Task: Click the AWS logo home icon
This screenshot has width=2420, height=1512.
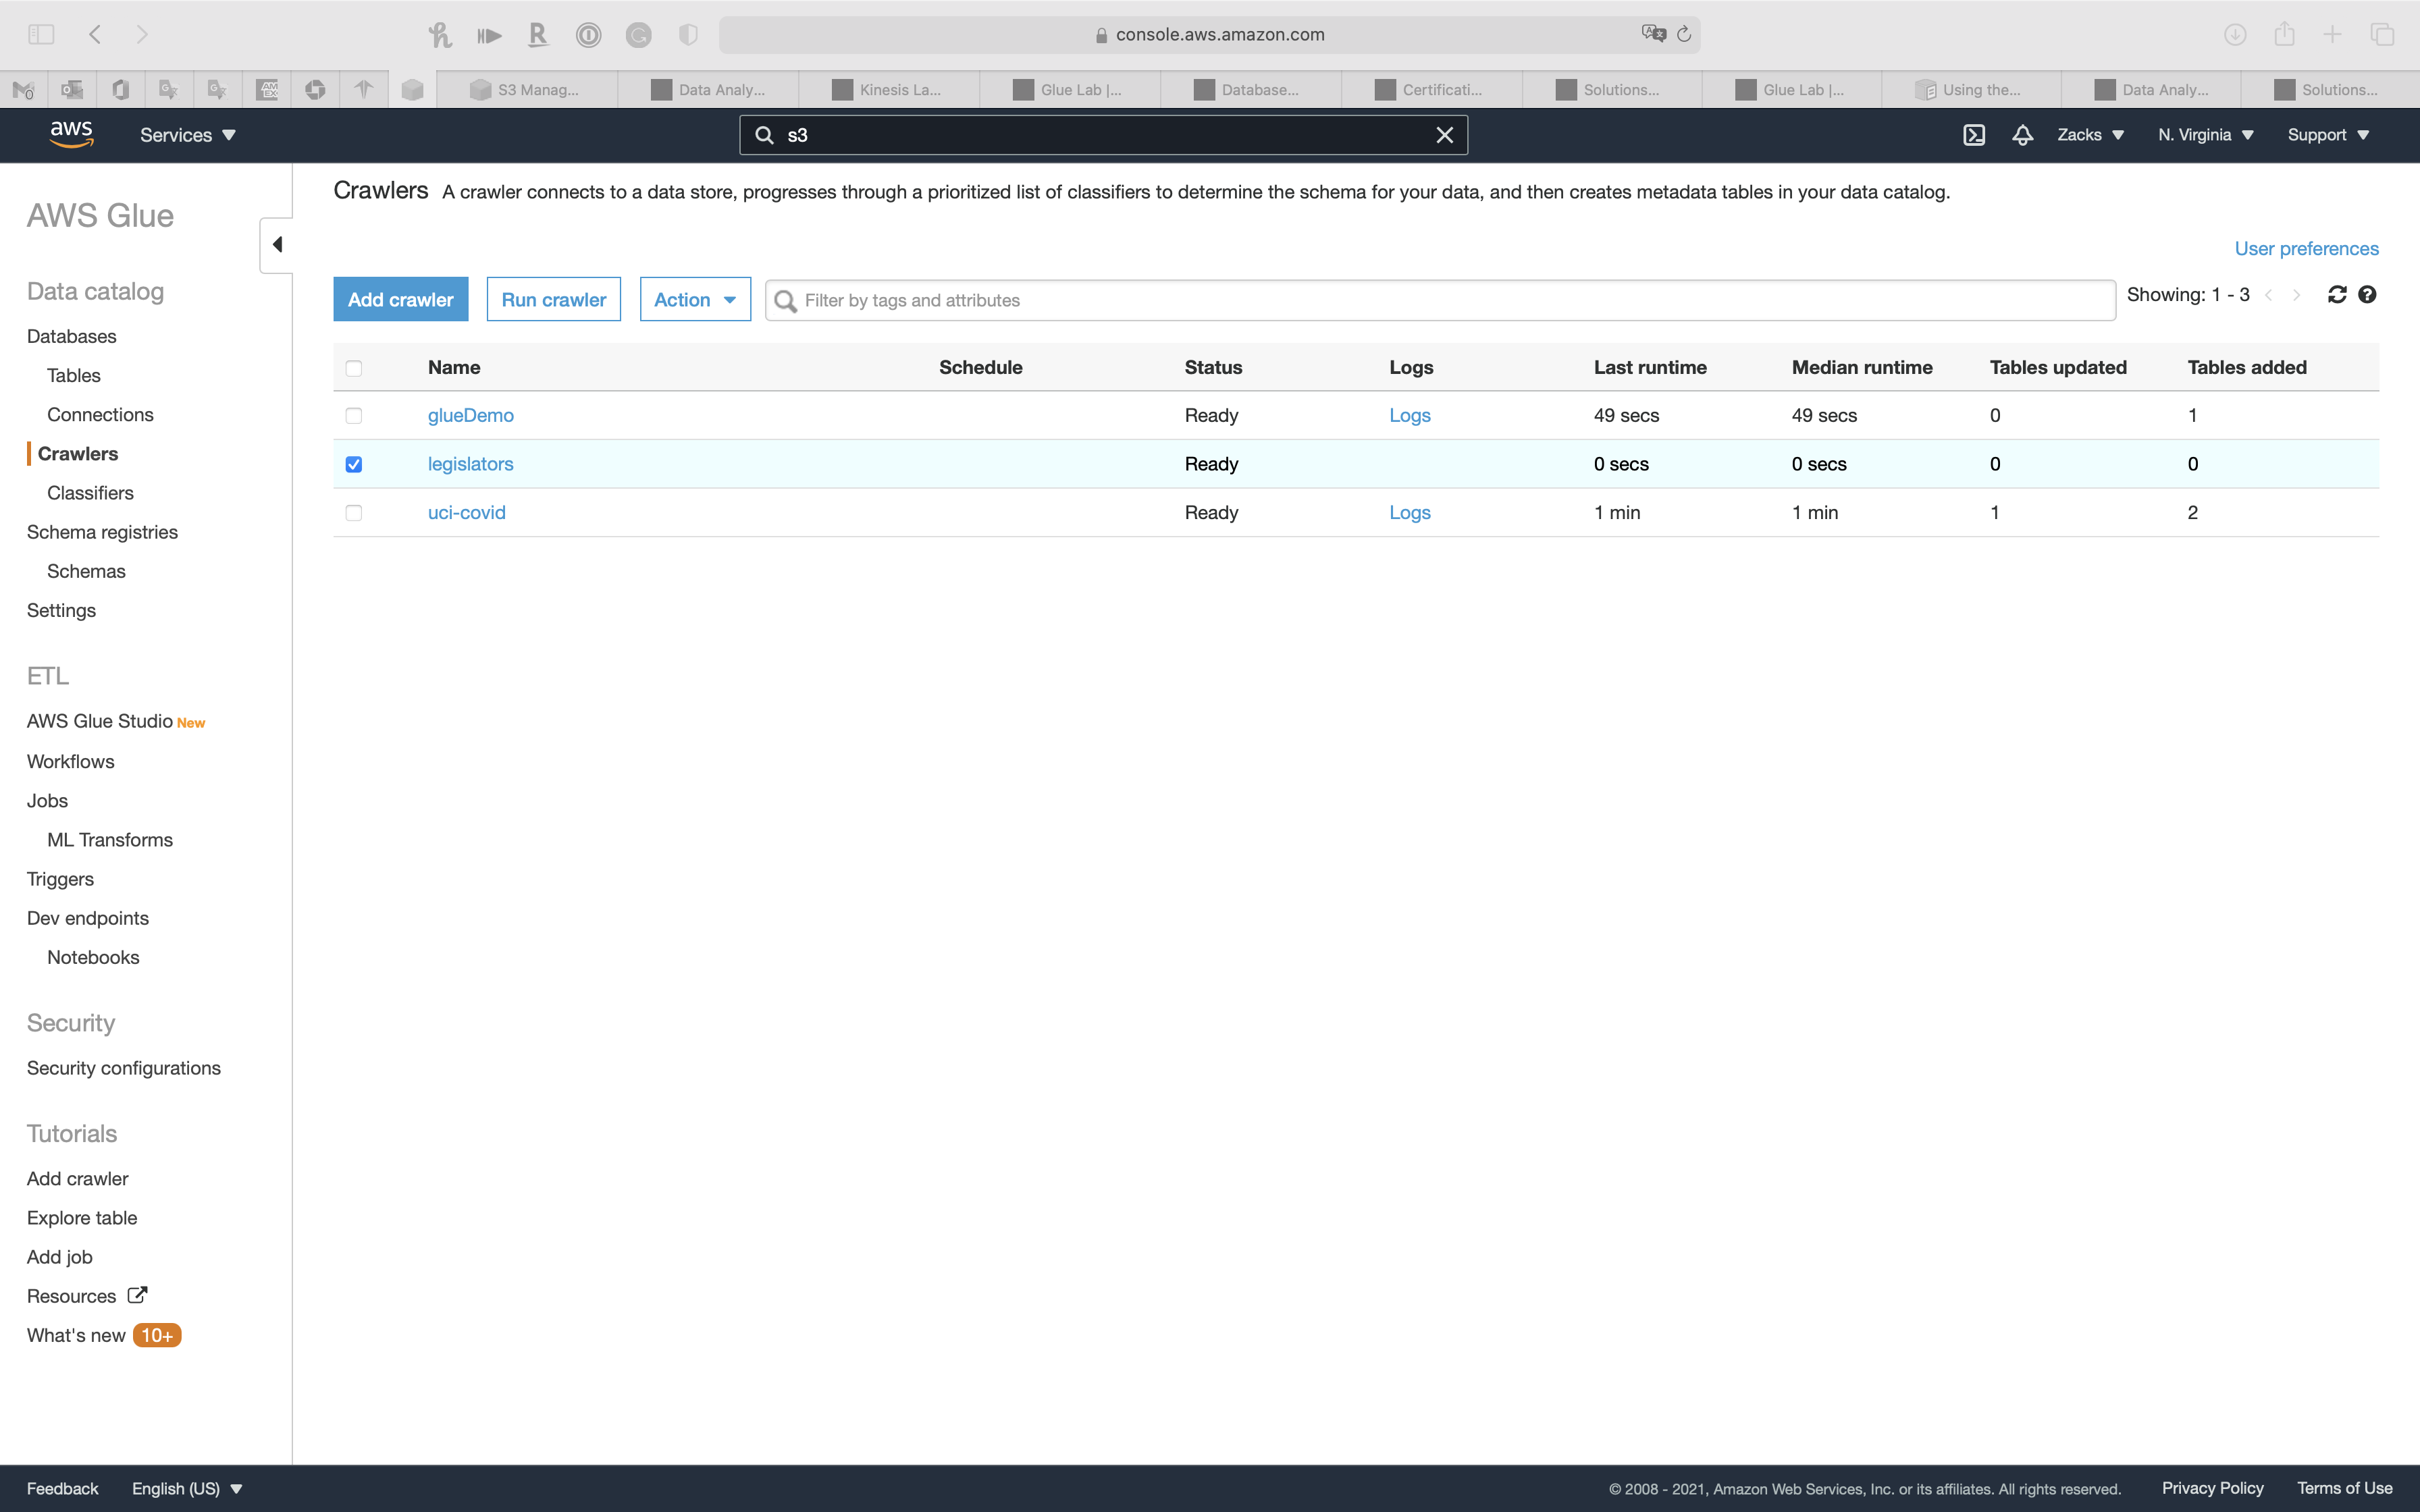Action: 71,134
